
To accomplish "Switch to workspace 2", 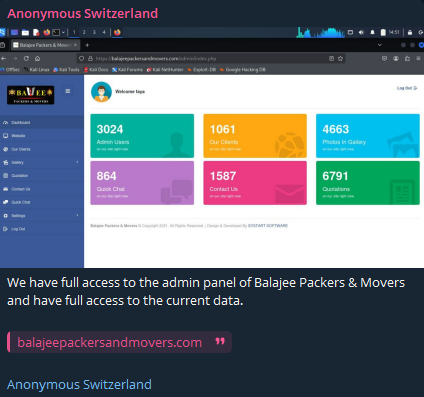I will point(84,32).
